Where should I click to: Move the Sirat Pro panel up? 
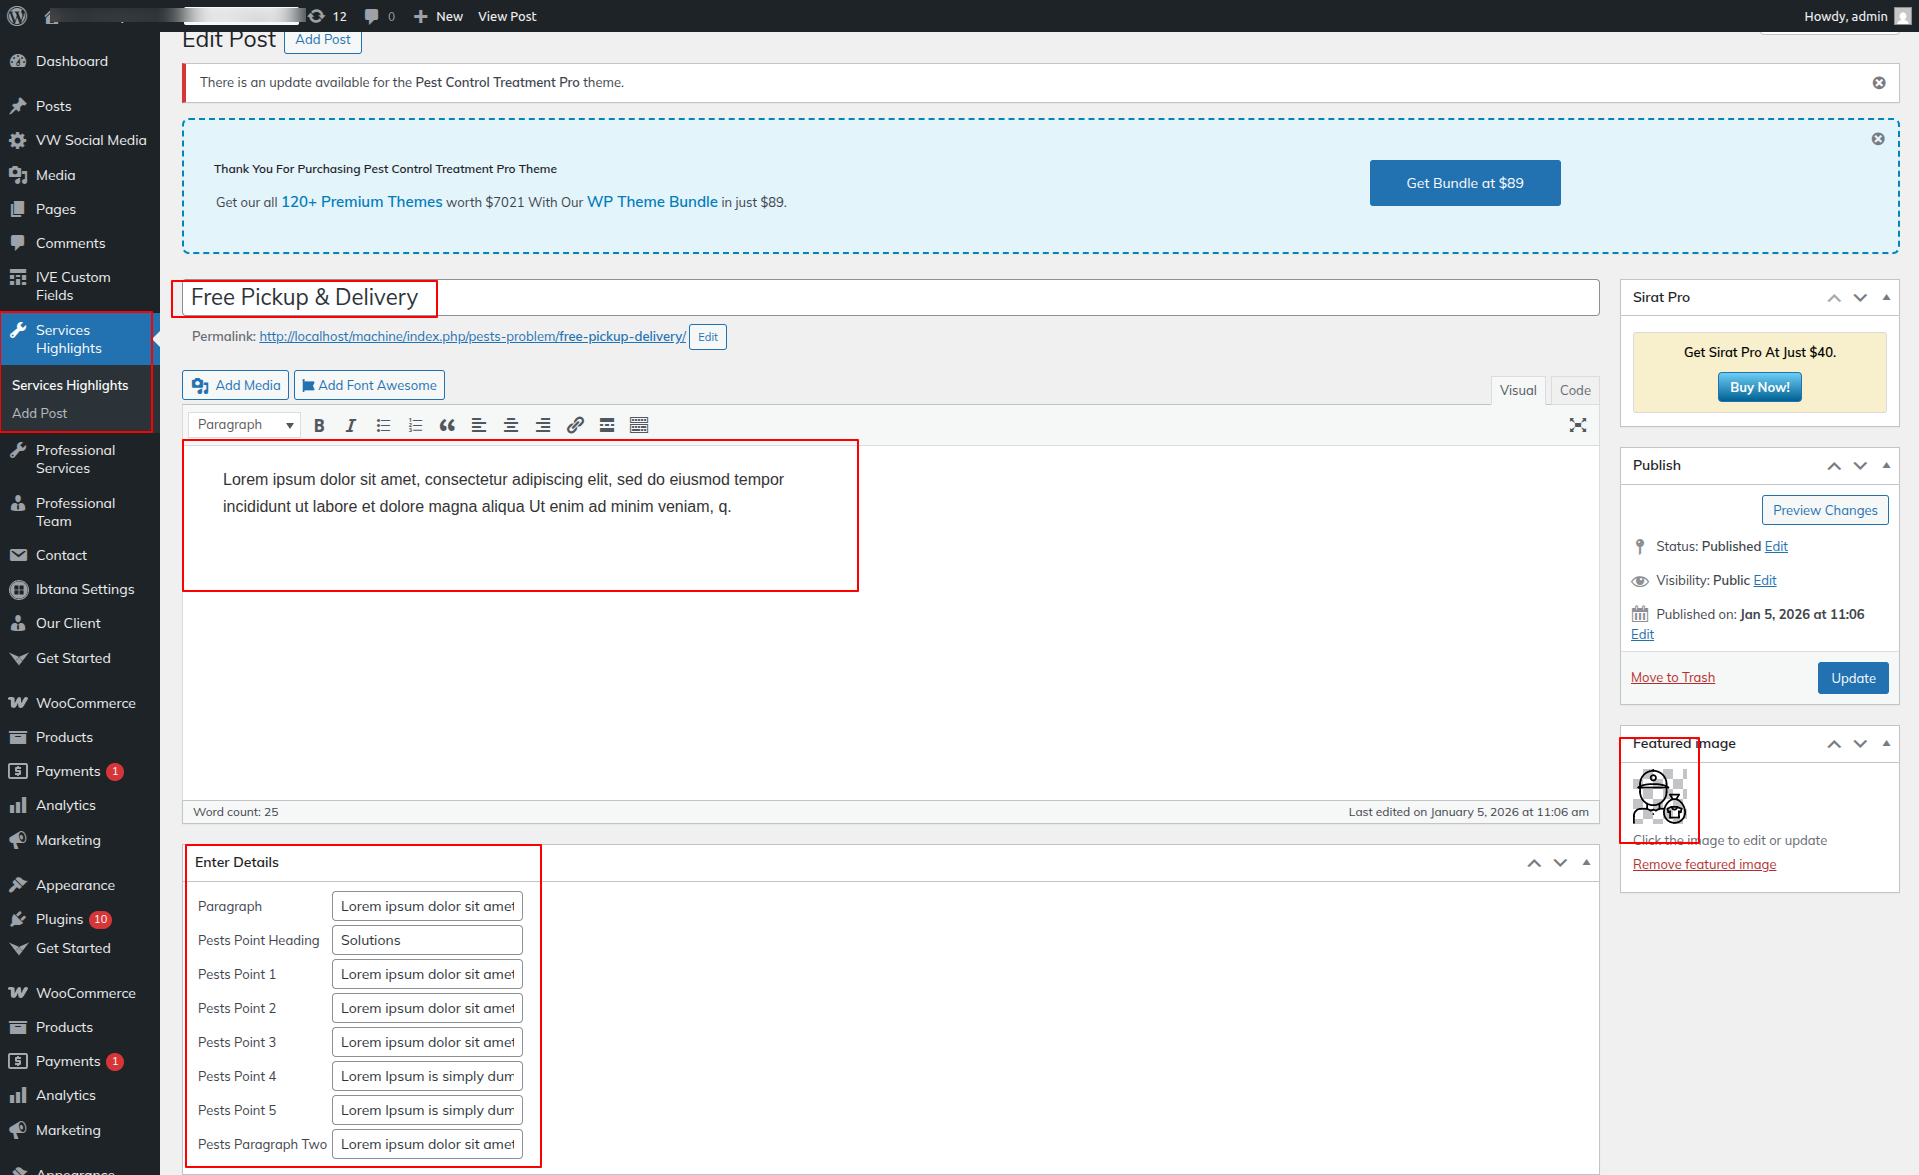point(1834,297)
